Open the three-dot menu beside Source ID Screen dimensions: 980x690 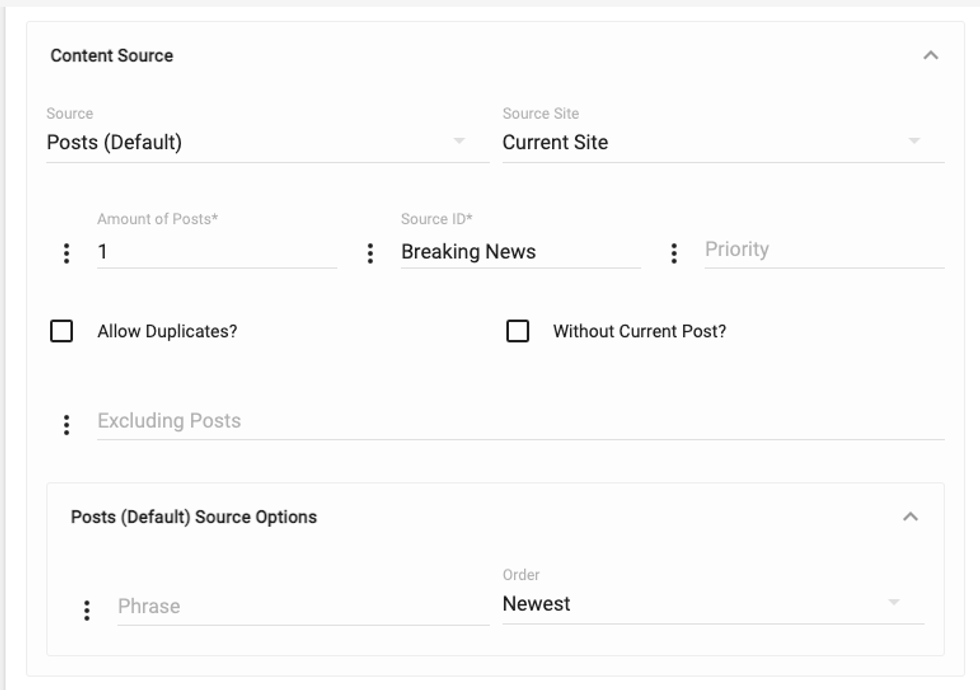click(x=370, y=253)
